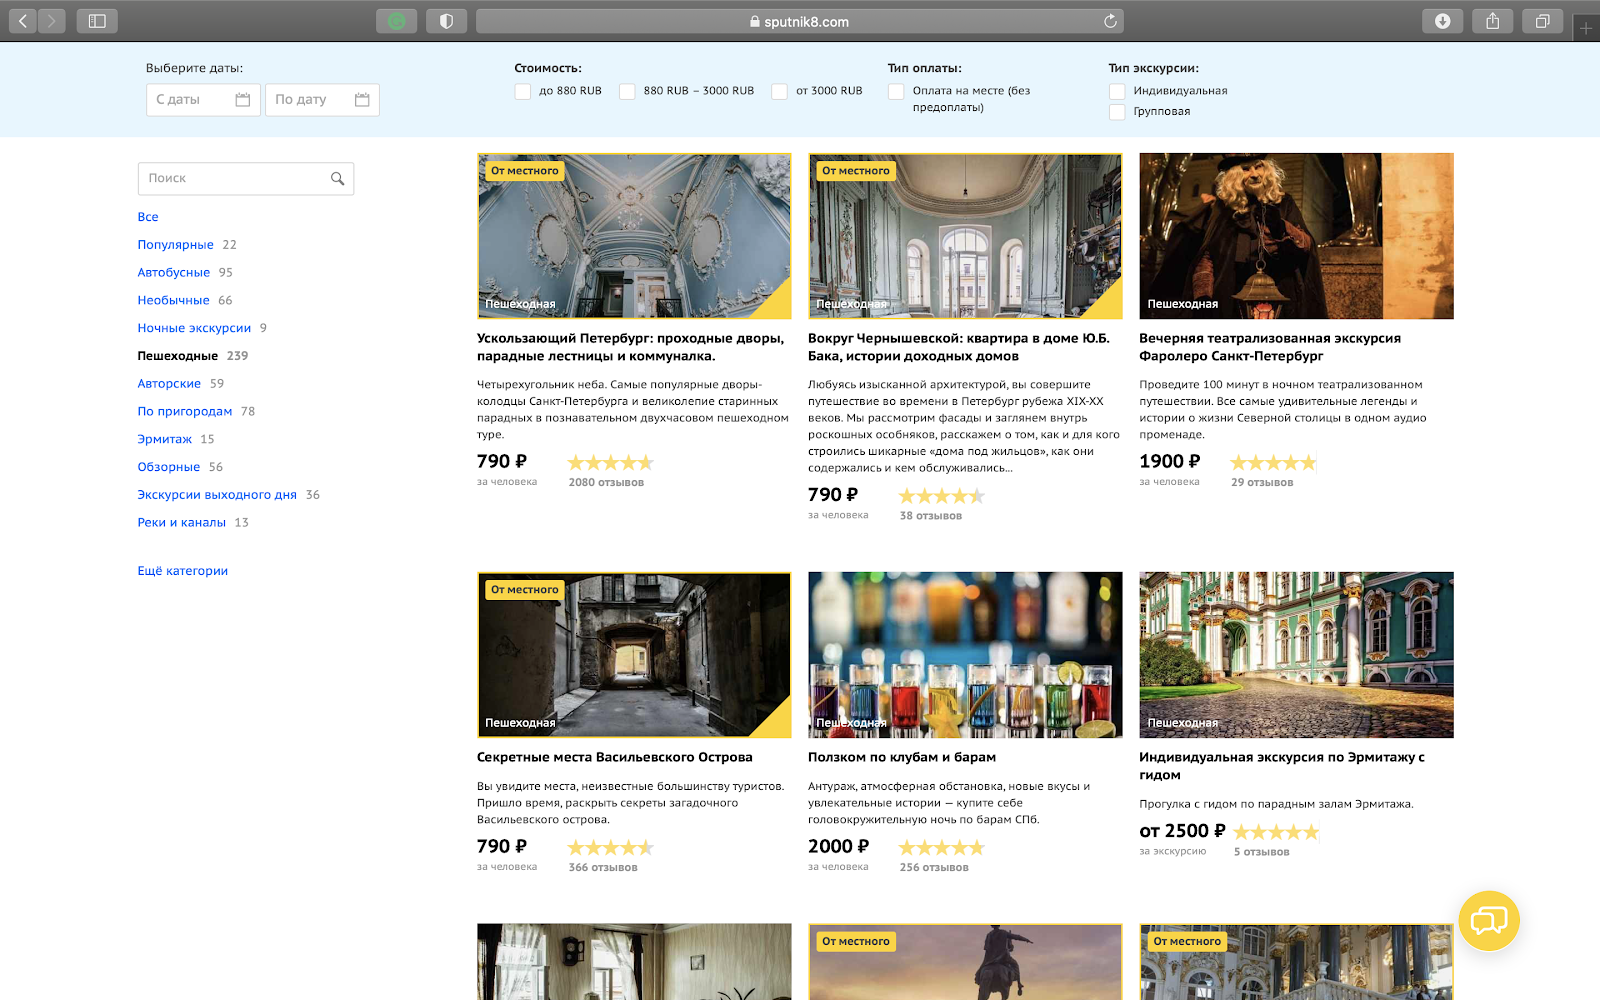Open the 'Ночные экскурсии' category

[195, 328]
